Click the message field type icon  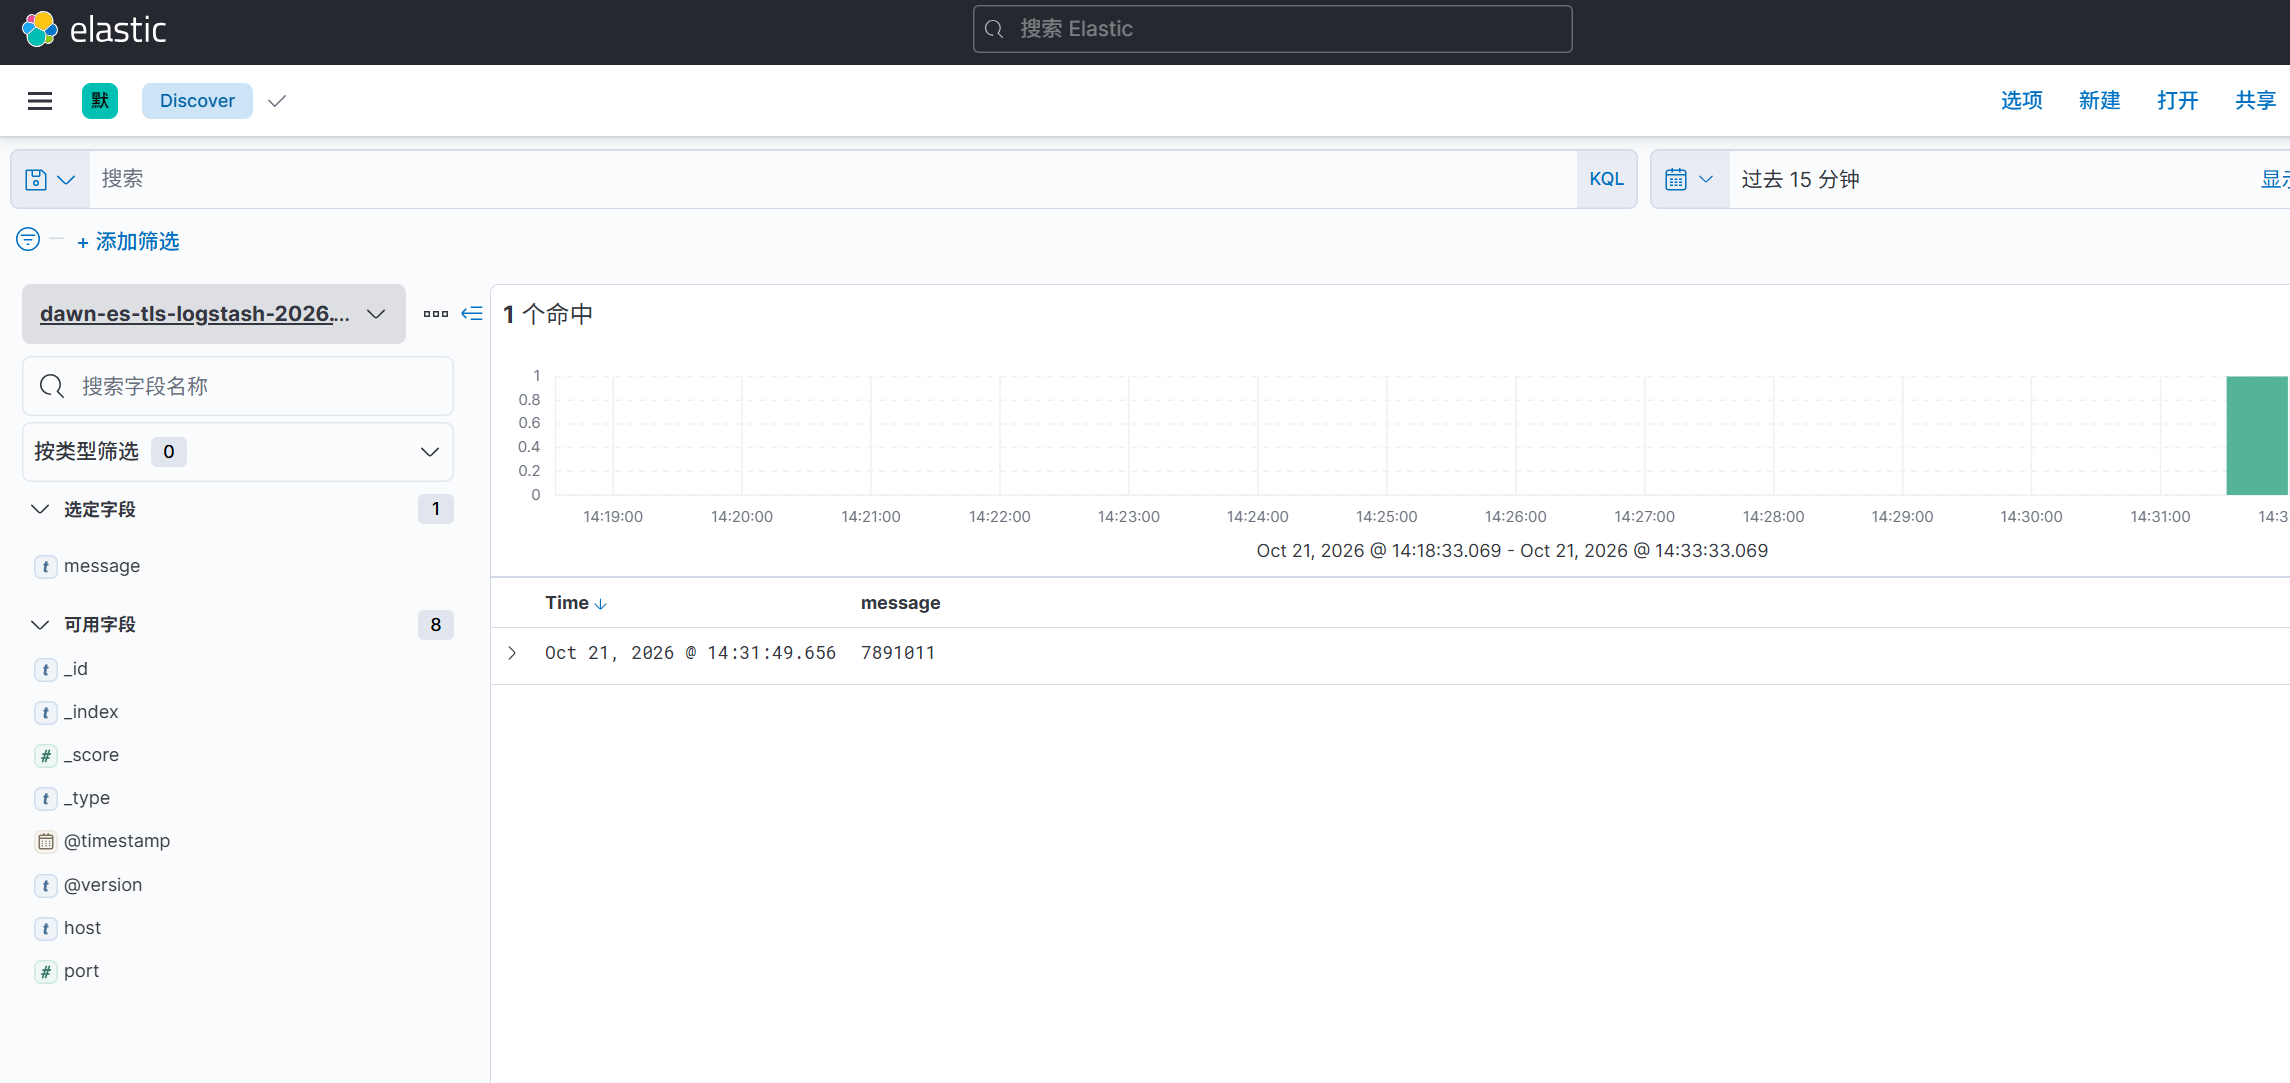(45, 567)
